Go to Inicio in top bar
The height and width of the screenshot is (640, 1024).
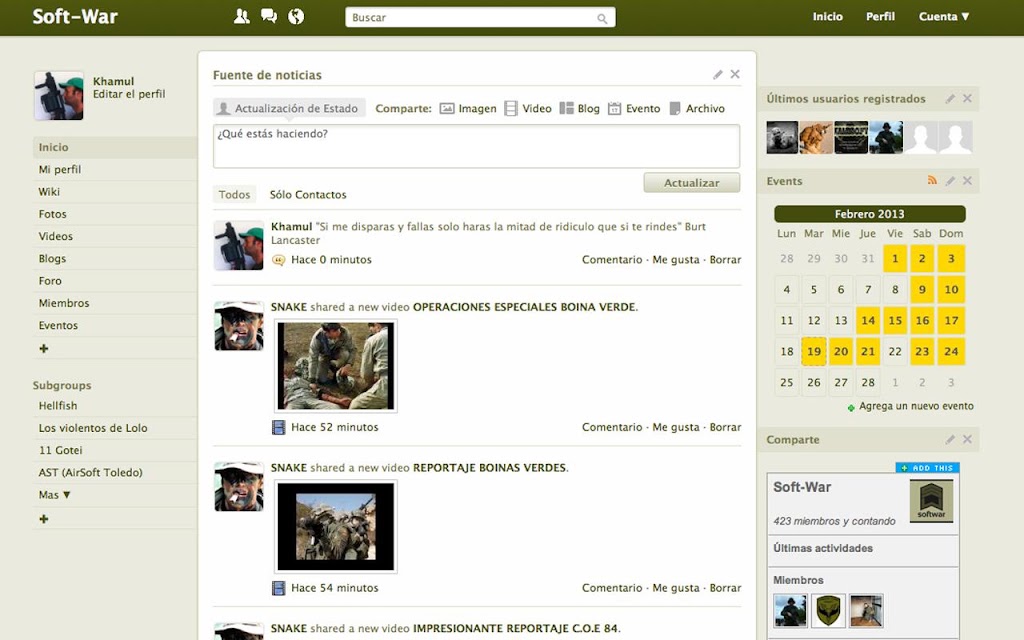point(827,17)
